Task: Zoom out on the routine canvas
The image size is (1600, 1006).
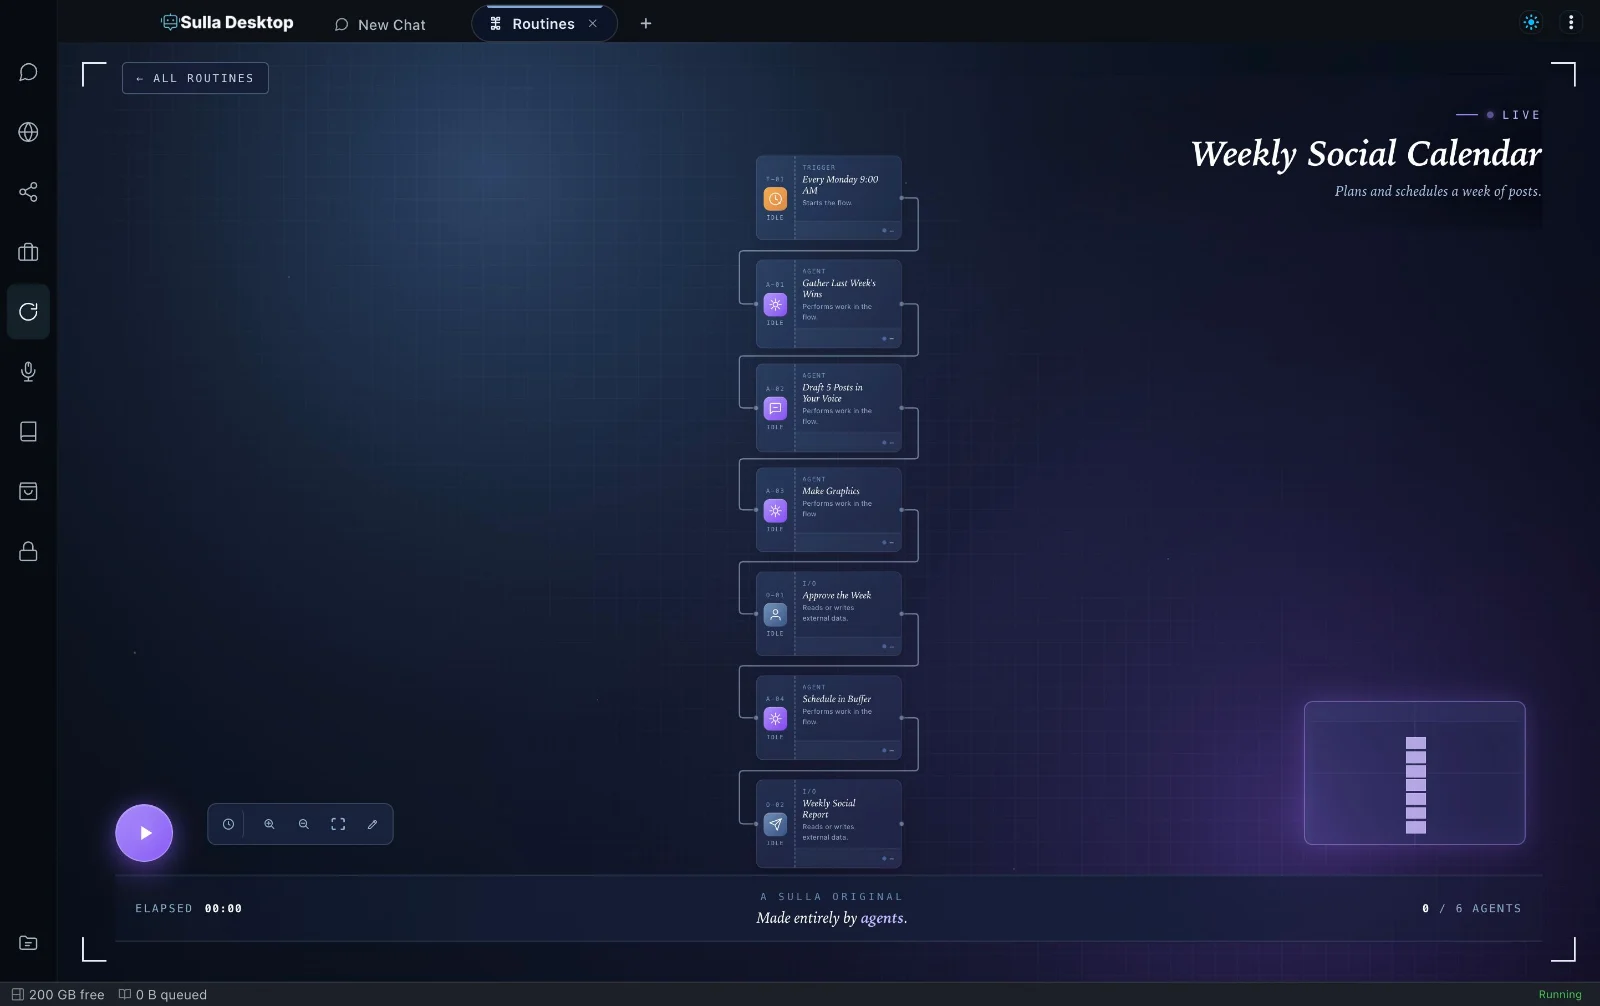Action: [x=304, y=825]
